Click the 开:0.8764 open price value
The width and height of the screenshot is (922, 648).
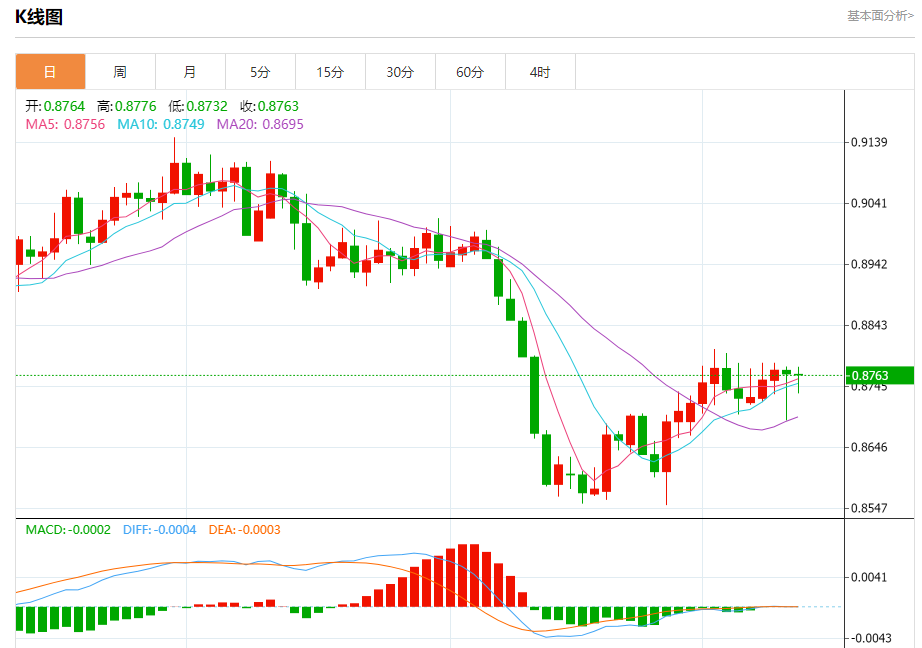[55, 106]
